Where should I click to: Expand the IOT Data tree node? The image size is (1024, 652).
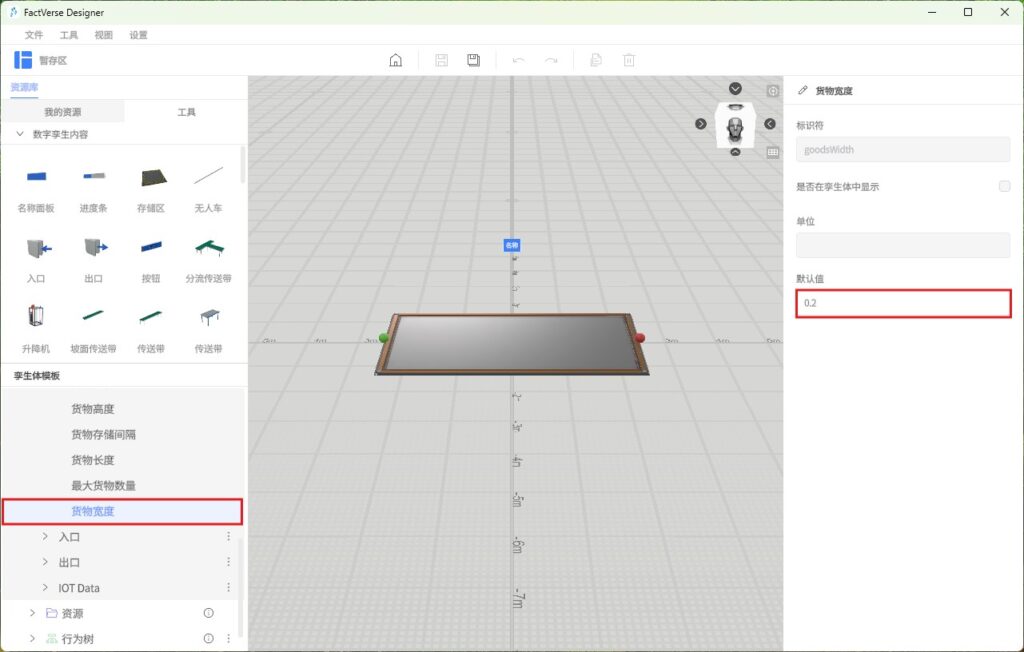point(45,588)
